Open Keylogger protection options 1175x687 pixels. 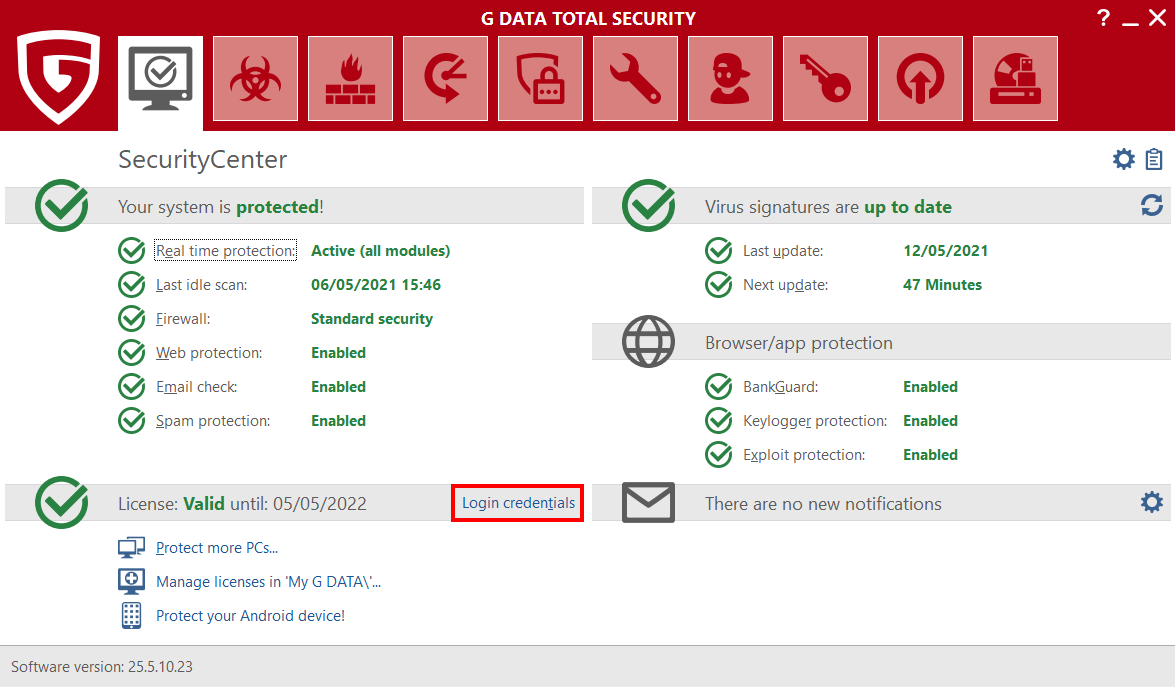[815, 421]
